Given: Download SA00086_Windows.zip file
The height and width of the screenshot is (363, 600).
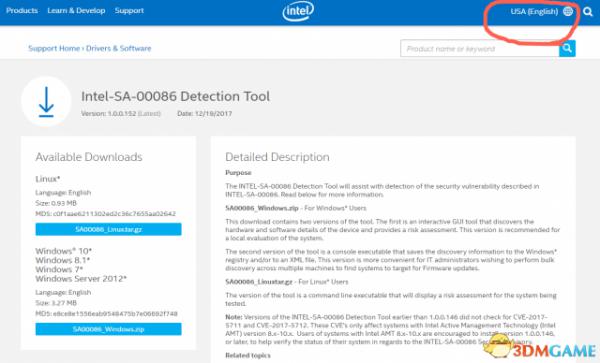Looking at the screenshot, I should [x=108, y=329].
